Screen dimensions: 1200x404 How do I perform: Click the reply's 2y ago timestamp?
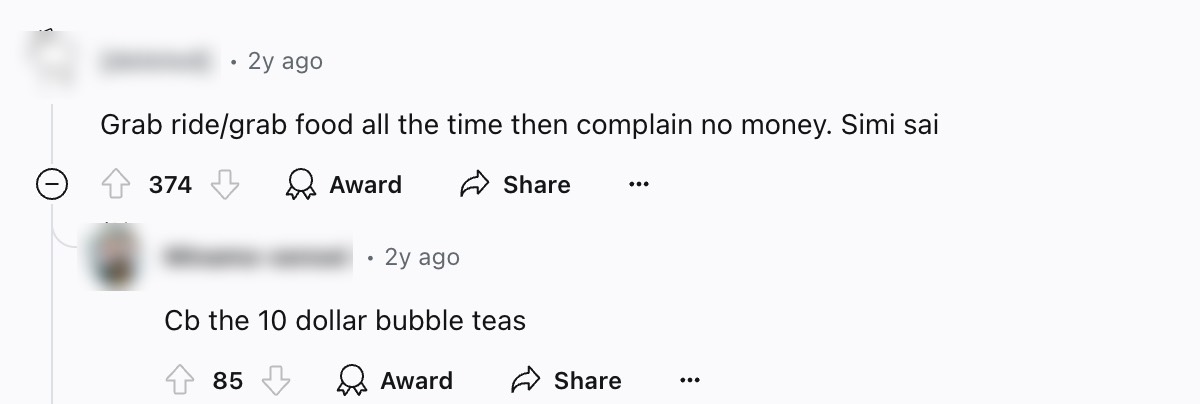pyautogui.click(x=422, y=258)
